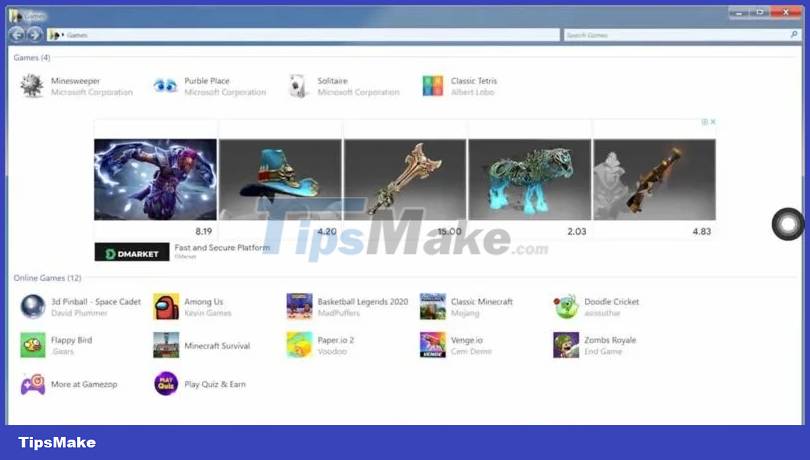This screenshot has width=810, height=460.
Task: Click the Games folder icon in address bar
Action: coord(54,35)
